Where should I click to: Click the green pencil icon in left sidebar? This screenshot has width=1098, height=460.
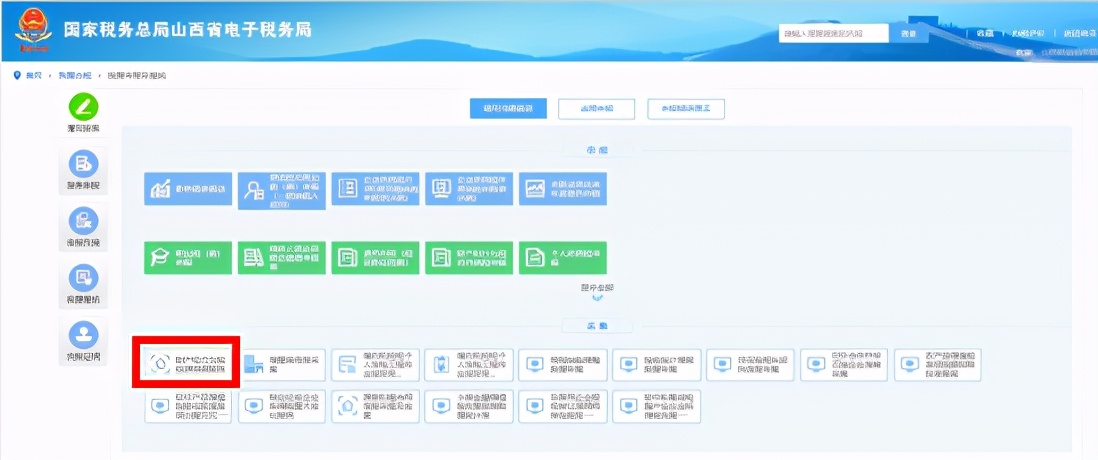pos(84,107)
